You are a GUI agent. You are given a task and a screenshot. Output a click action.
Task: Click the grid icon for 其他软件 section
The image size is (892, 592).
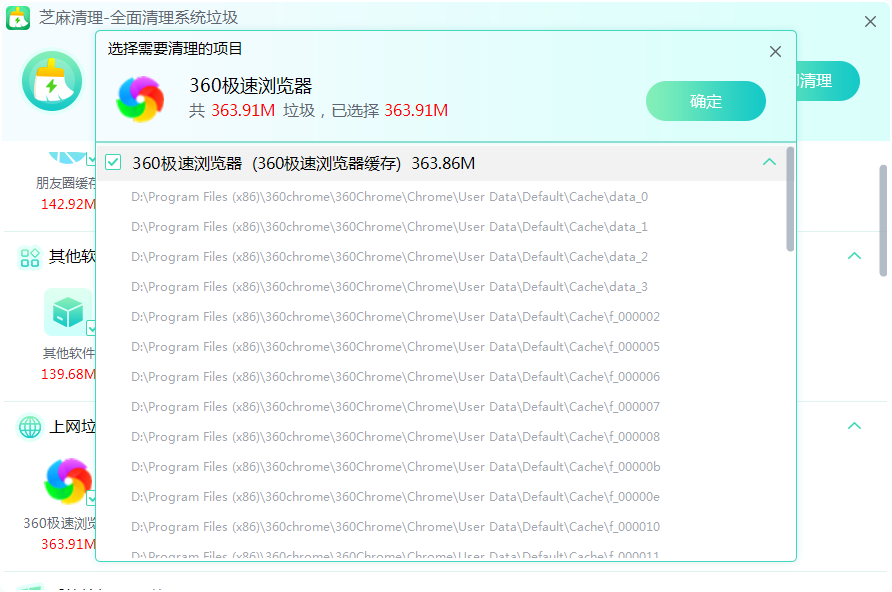[x=30, y=257]
